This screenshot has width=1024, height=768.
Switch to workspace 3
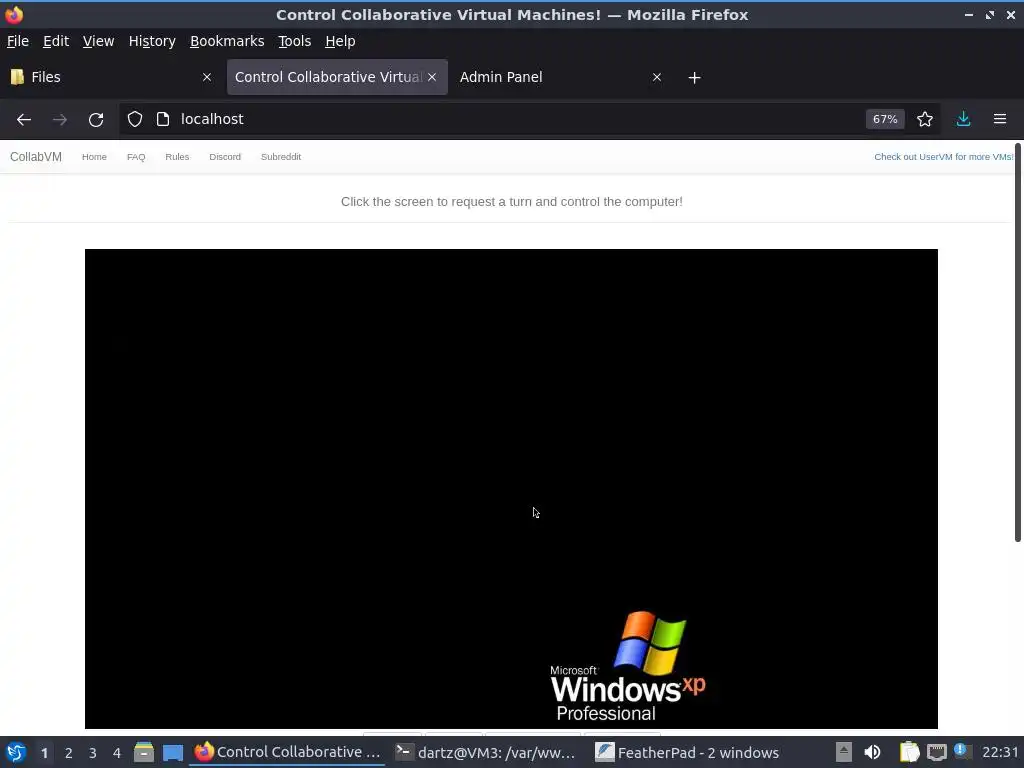93,753
